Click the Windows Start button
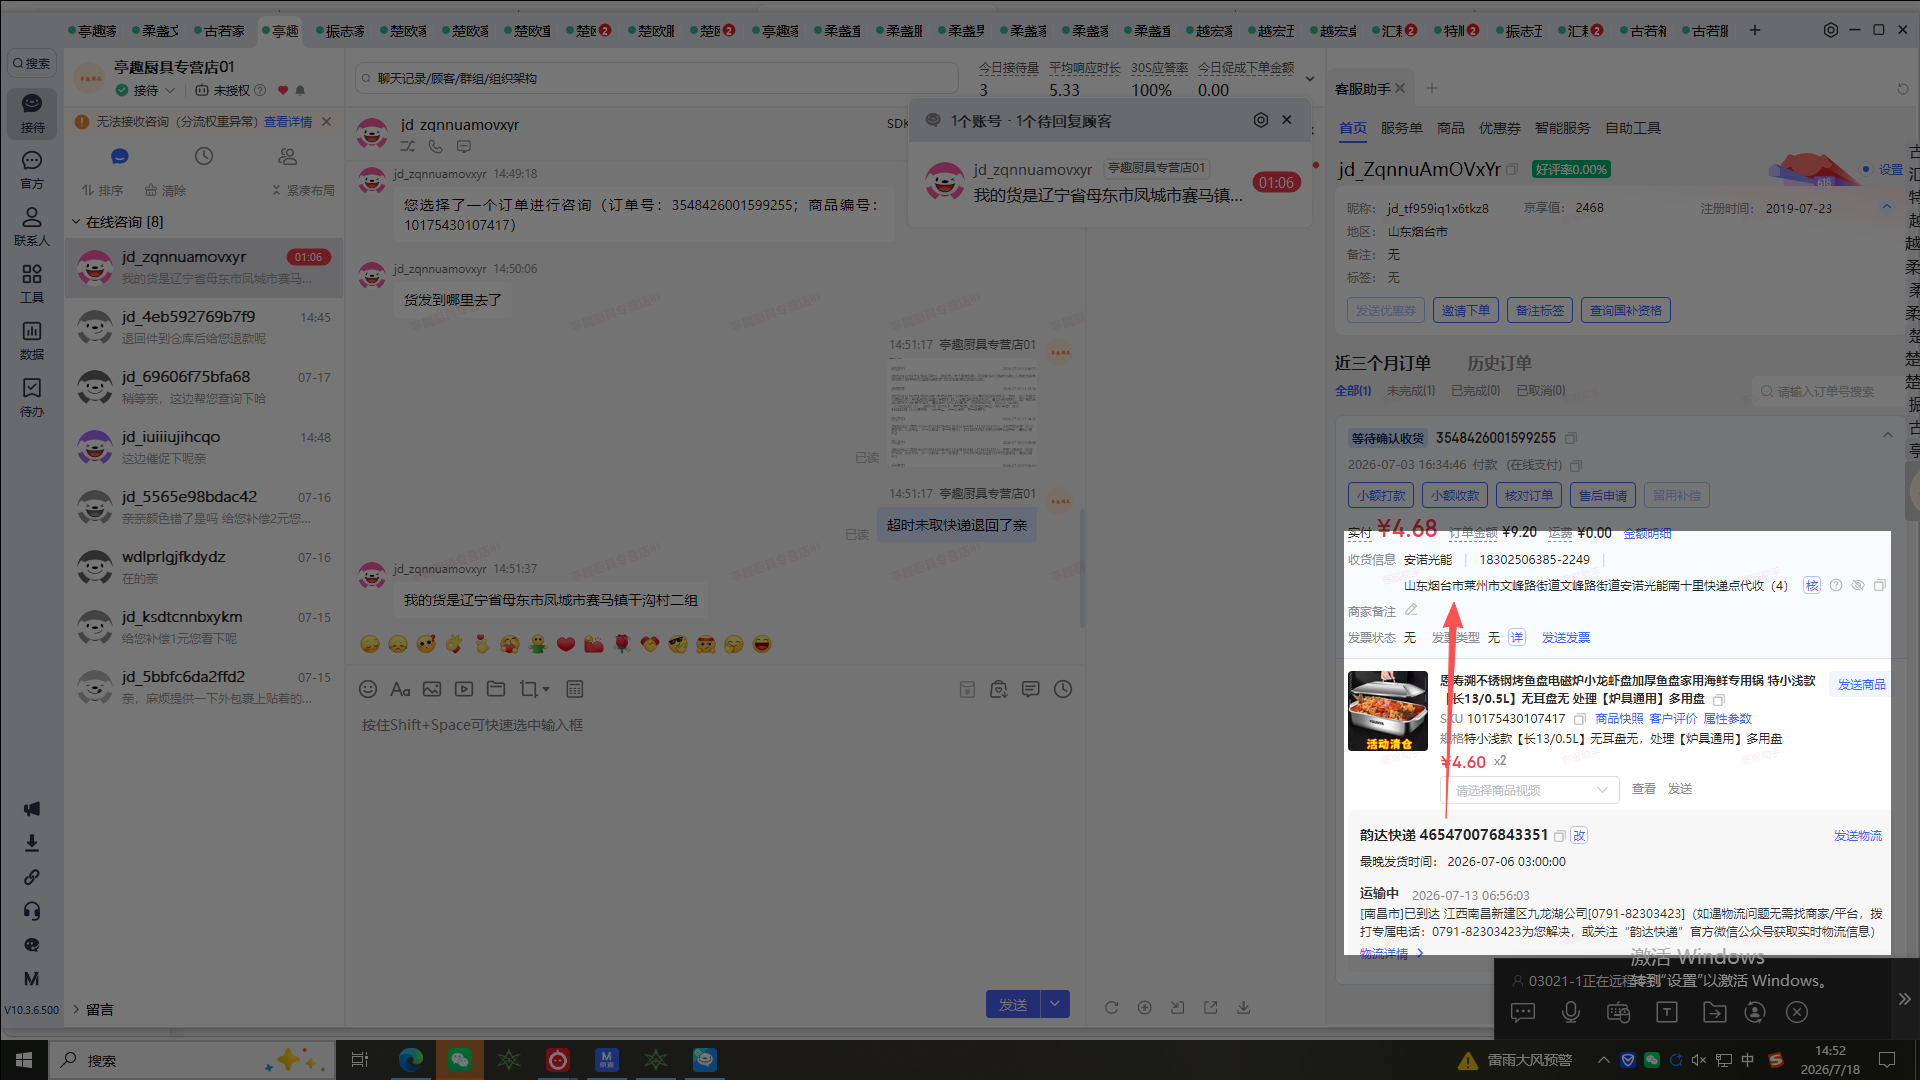The width and height of the screenshot is (1920, 1080). tap(24, 1060)
